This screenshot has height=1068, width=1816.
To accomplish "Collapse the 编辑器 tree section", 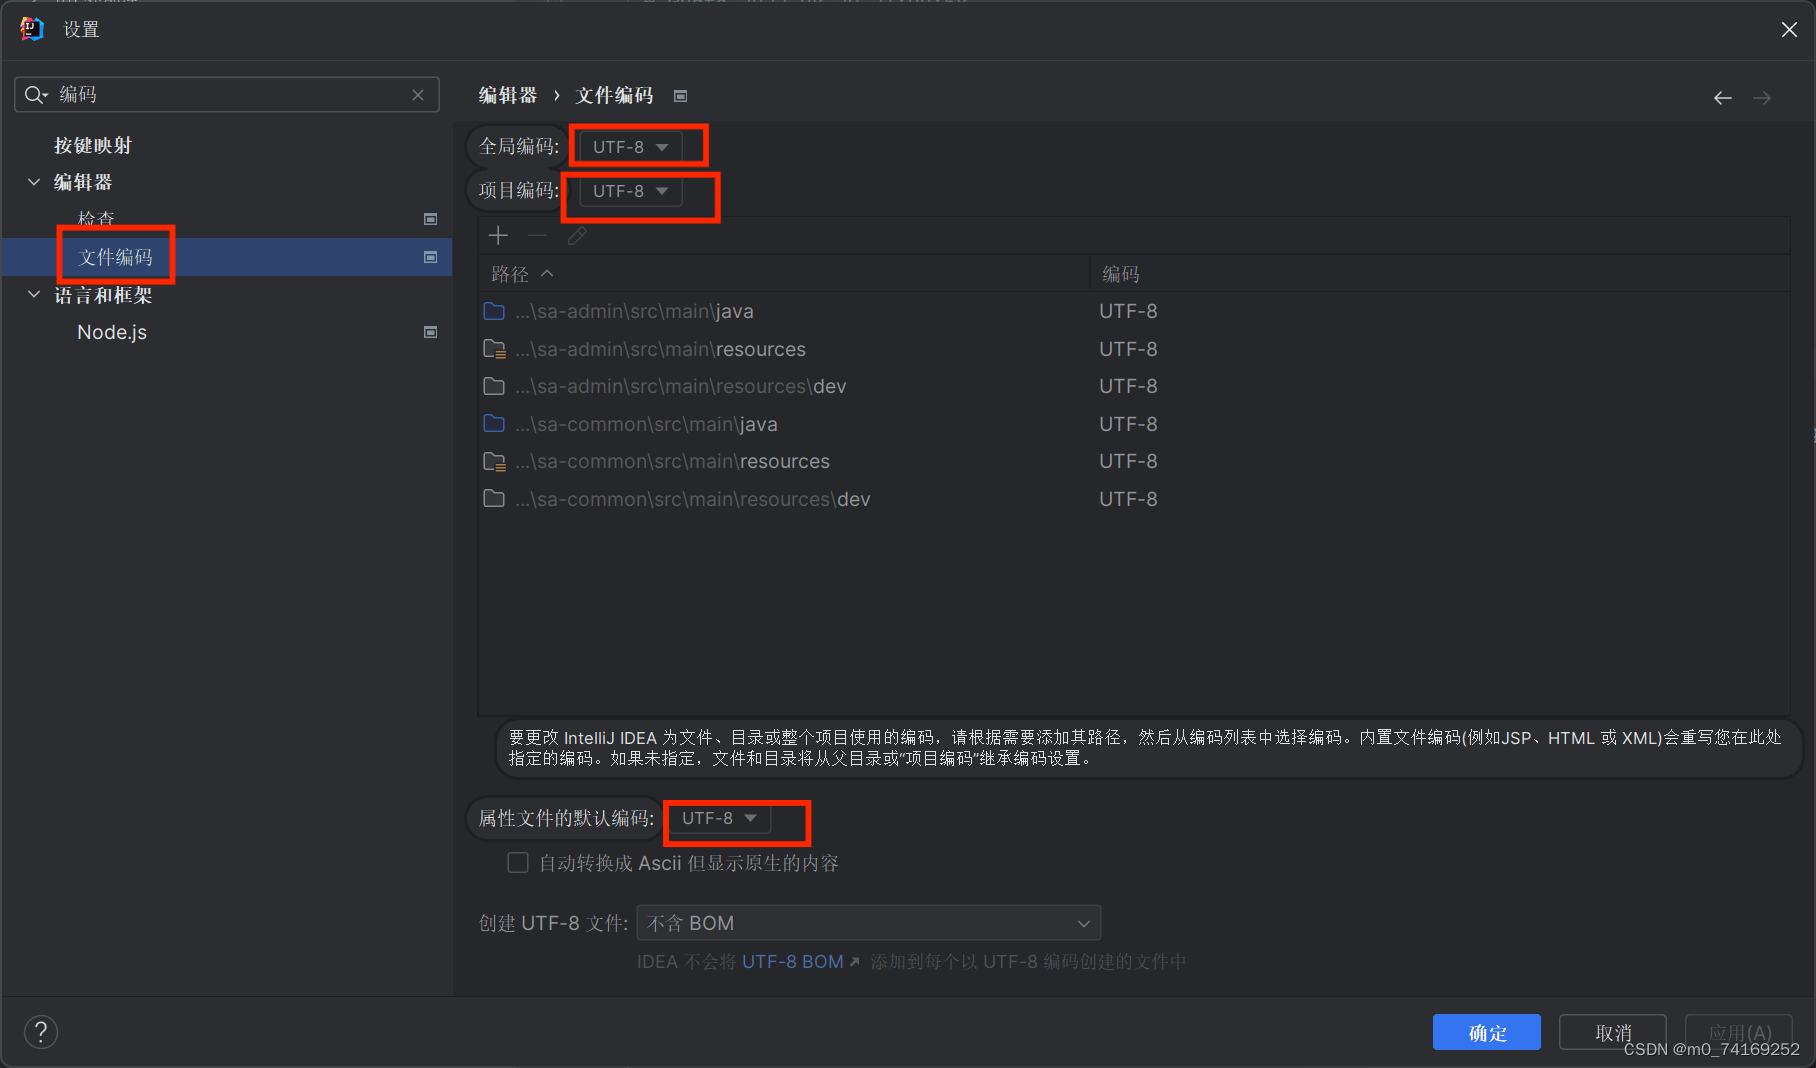I will click(34, 181).
